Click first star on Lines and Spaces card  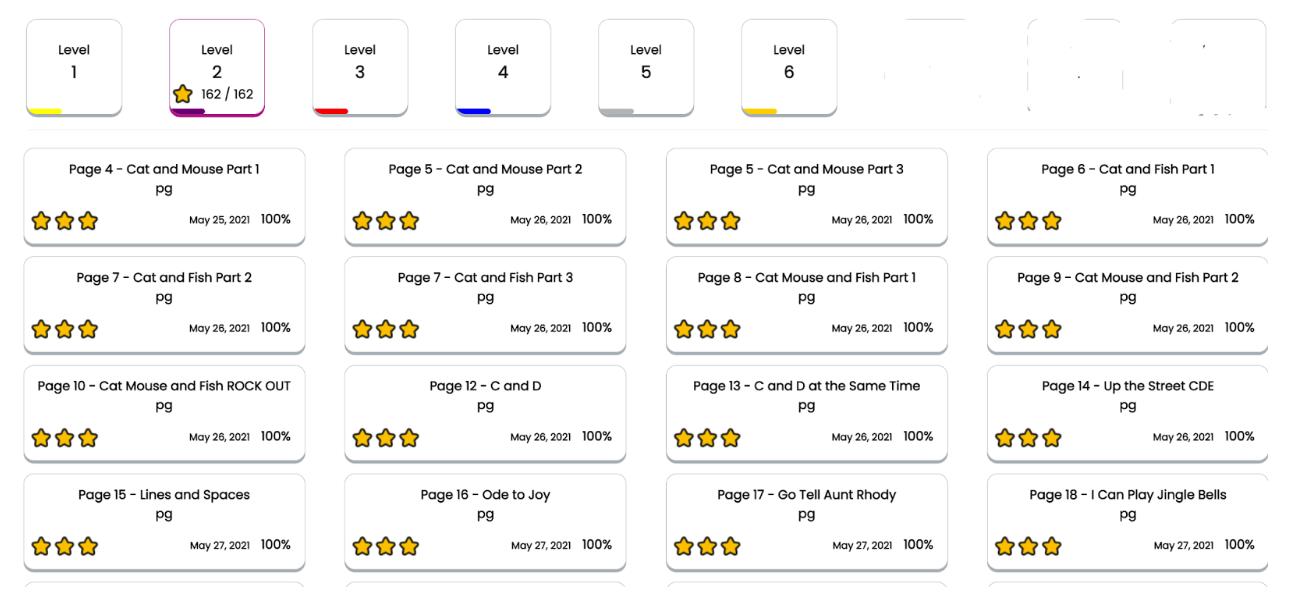[x=41, y=546]
